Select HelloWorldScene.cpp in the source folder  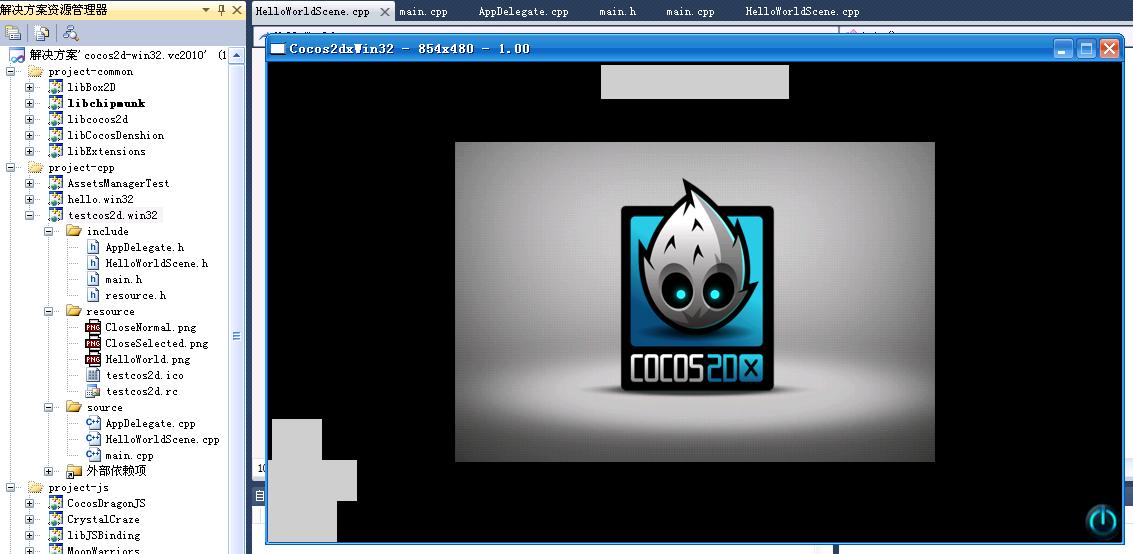[x=162, y=439]
